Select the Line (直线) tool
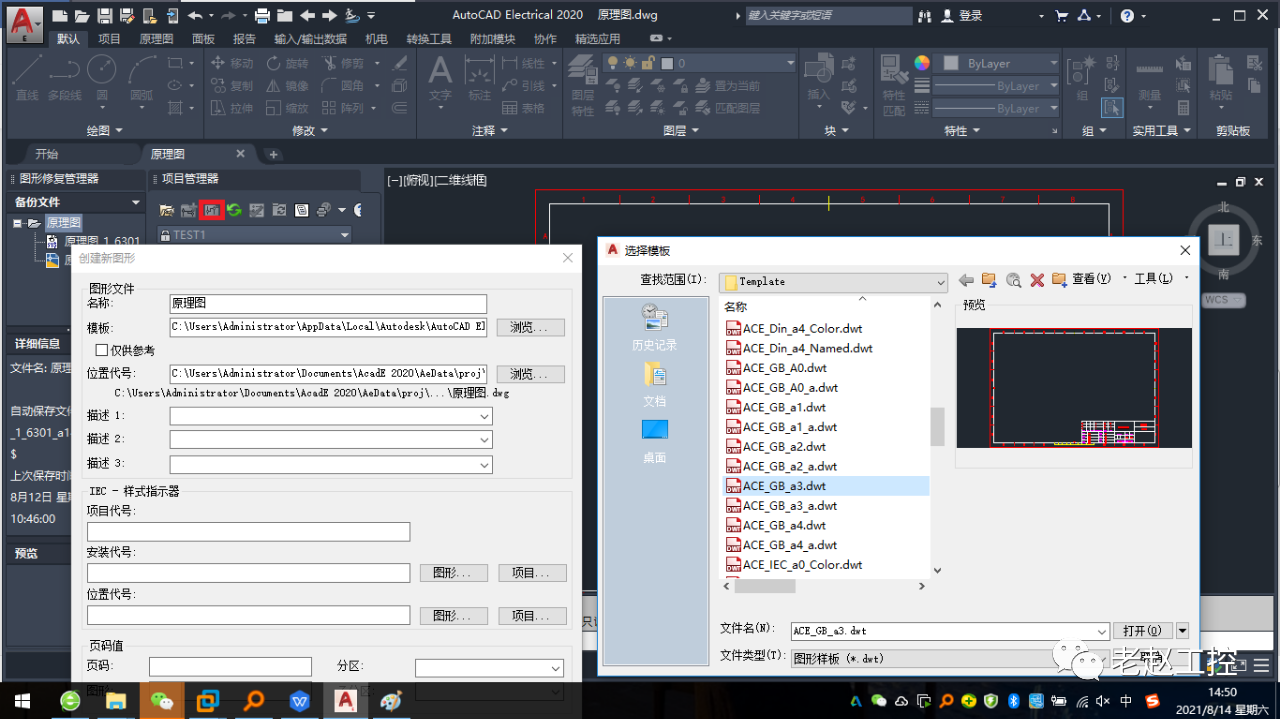 tap(27, 76)
